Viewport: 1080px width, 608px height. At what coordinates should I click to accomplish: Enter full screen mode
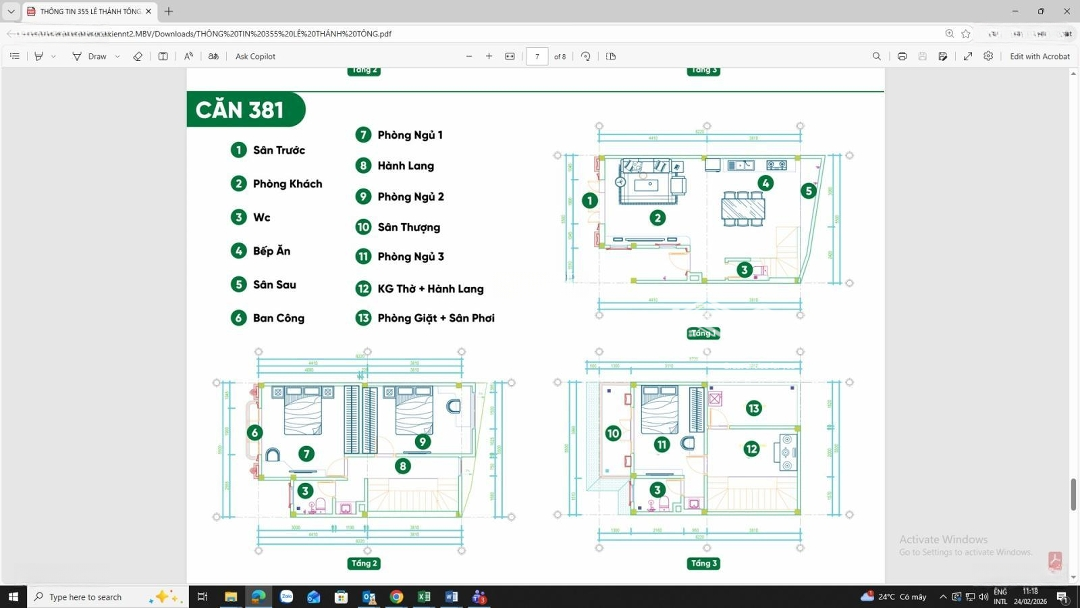coord(968,57)
